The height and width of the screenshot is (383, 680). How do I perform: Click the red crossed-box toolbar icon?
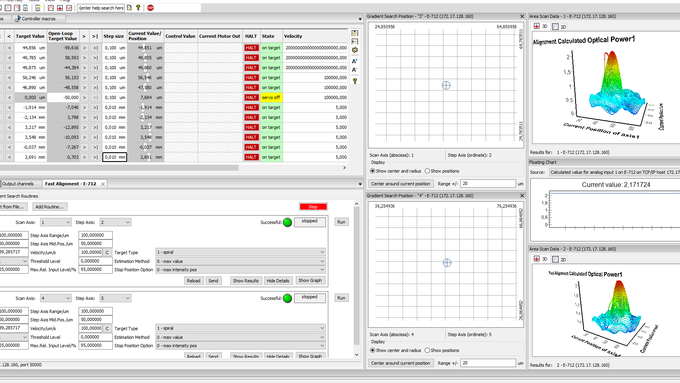click(x=51, y=8)
